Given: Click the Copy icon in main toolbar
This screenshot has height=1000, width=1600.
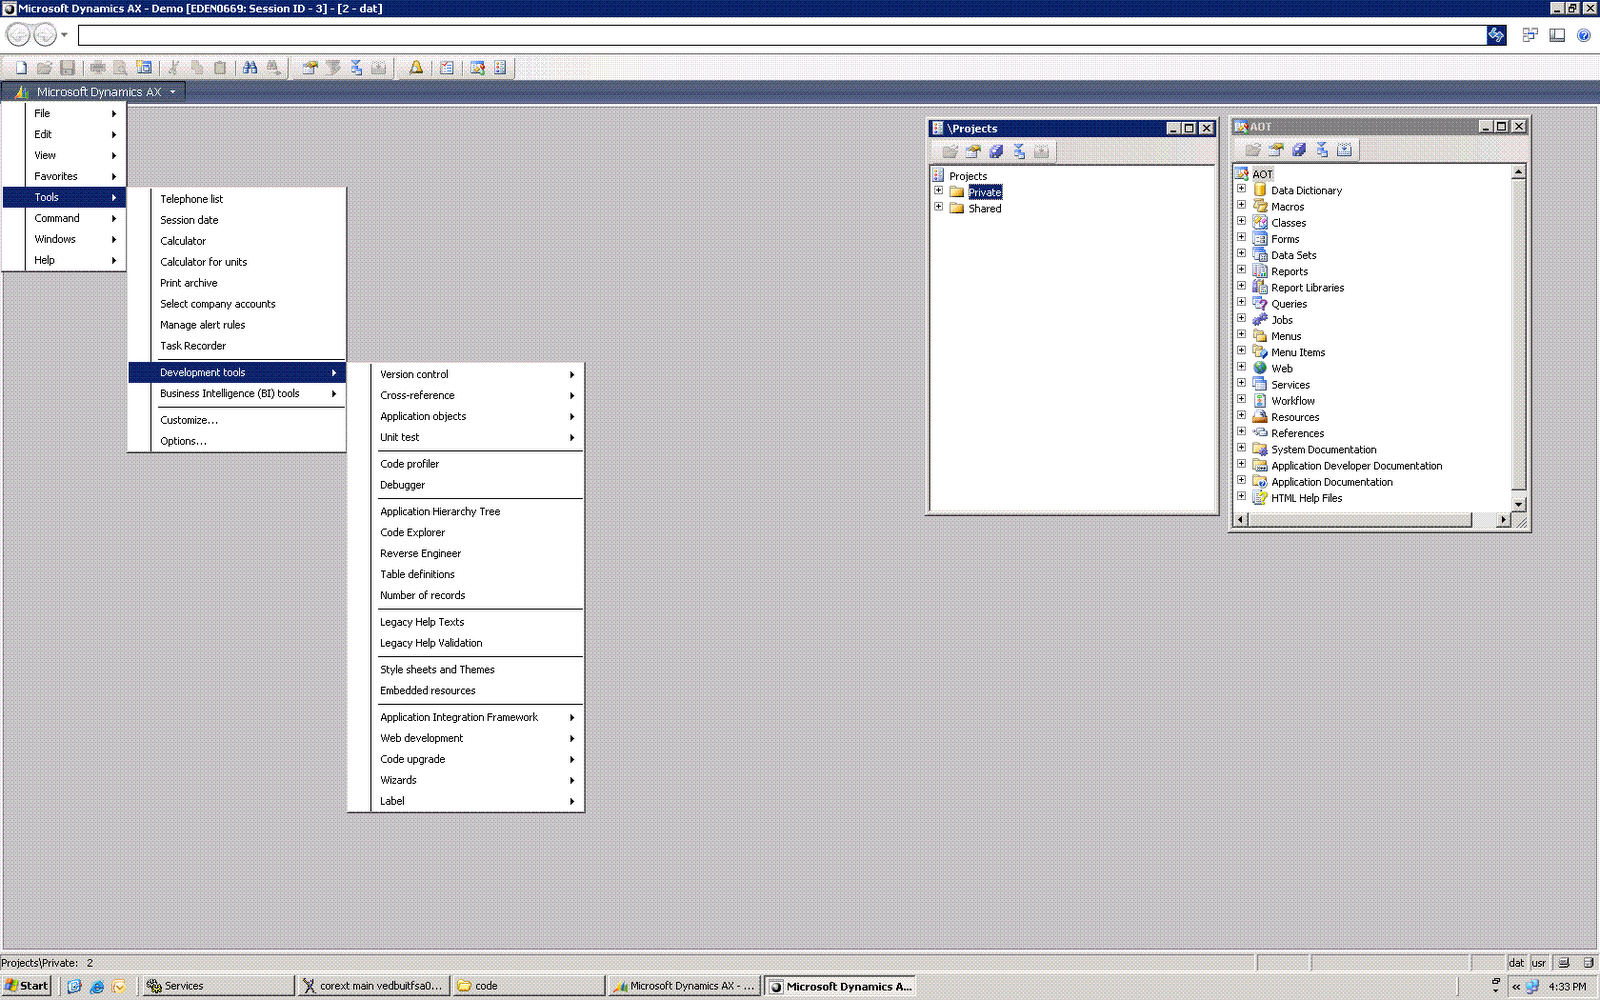Looking at the screenshot, I should click(197, 68).
